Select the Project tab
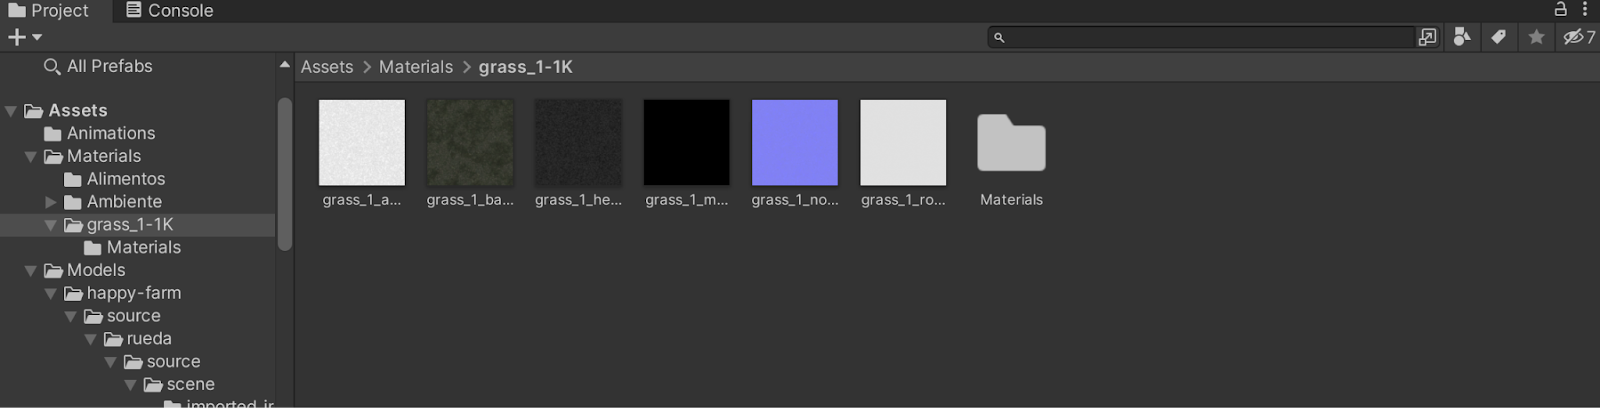The image size is (1600, 408). tap(48, 10)
